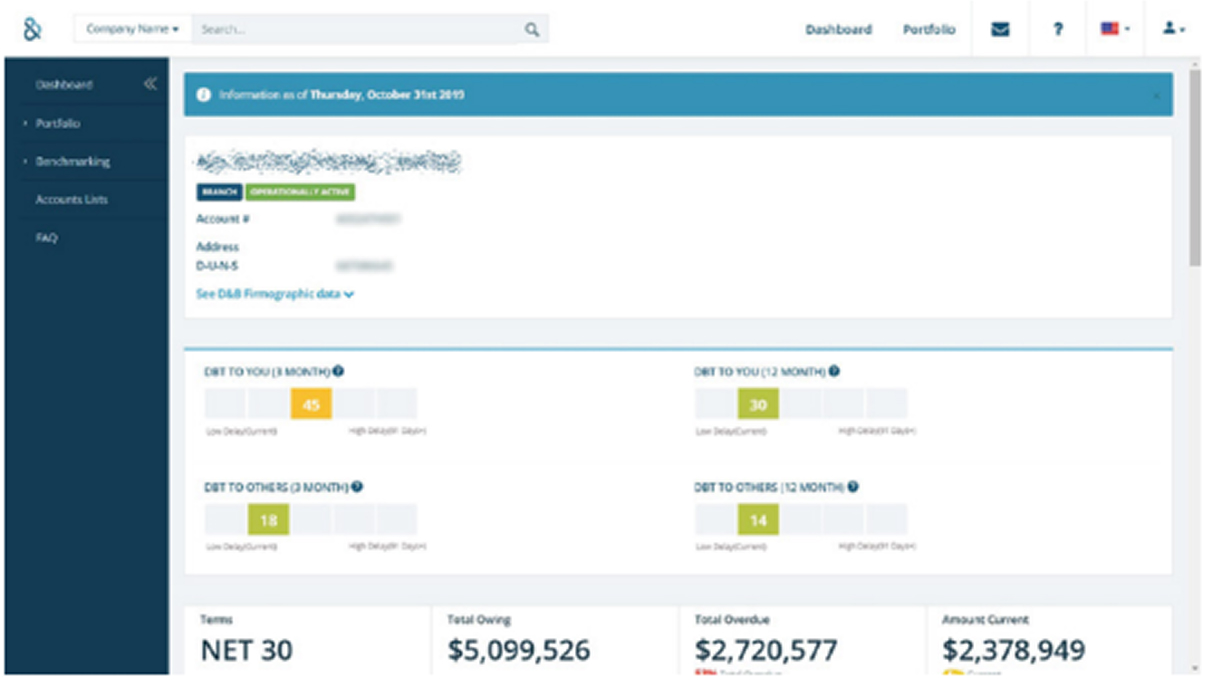
Task: Click help icon beside DBT to Others (12 Month)
Action: tap(853, 487)
